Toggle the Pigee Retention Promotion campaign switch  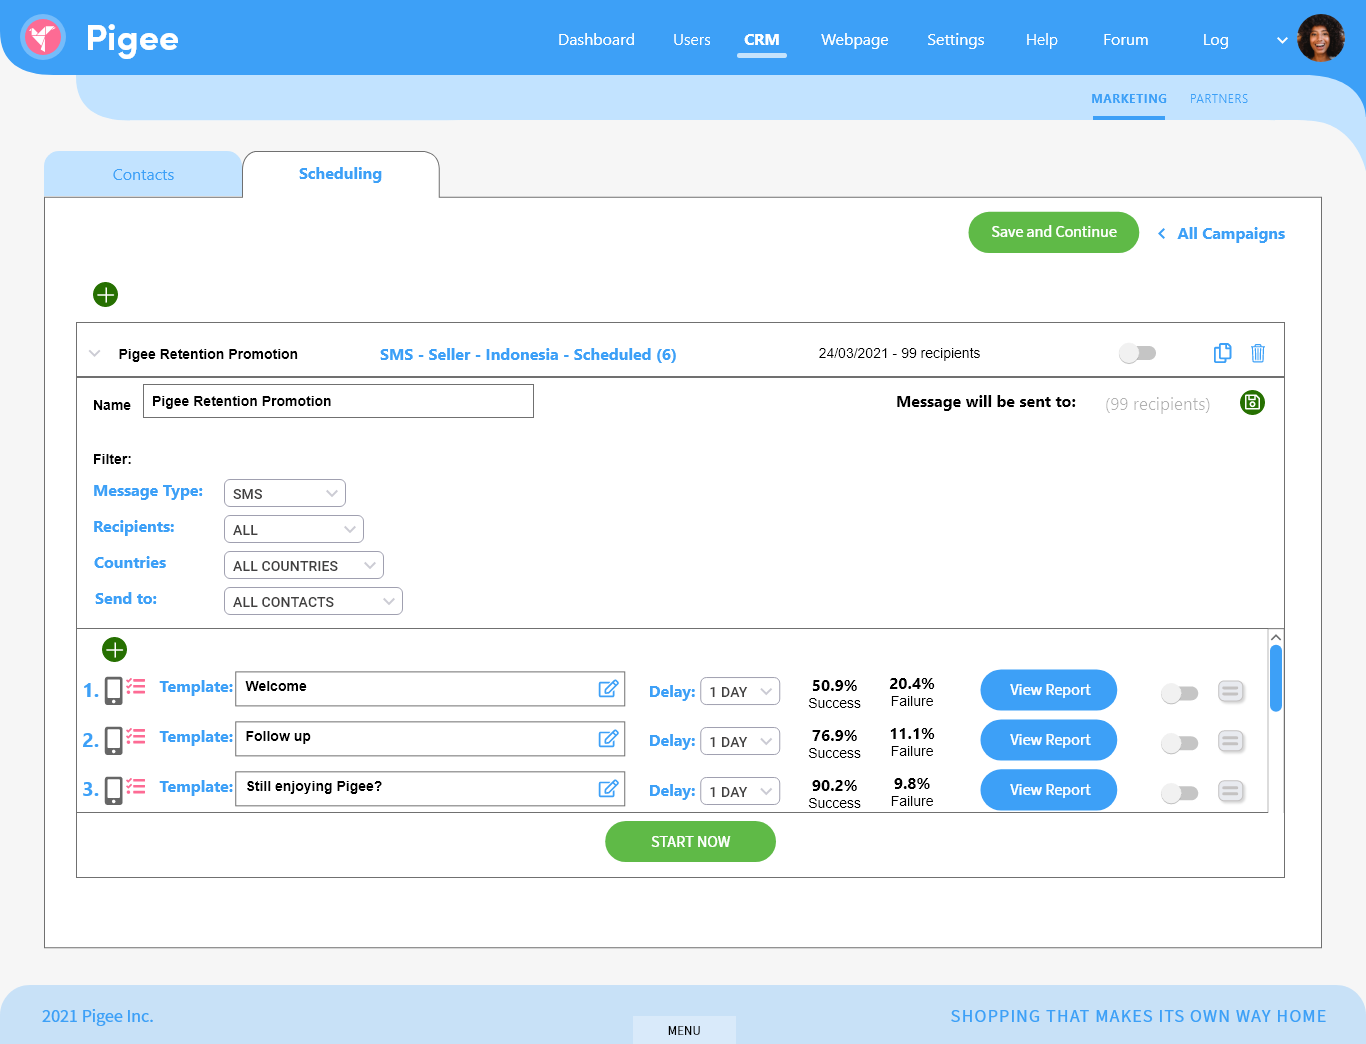click(x=1138, y=353)
